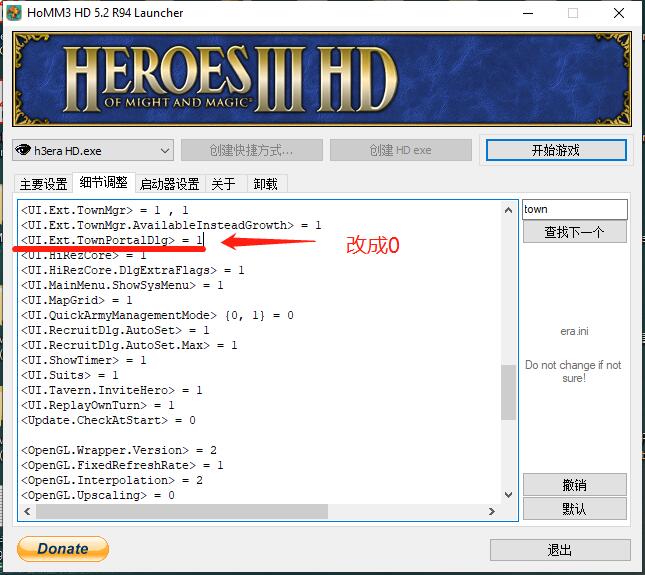Click the <UI.MapGrid> = 1 line
645x575 pixels.
77,300
